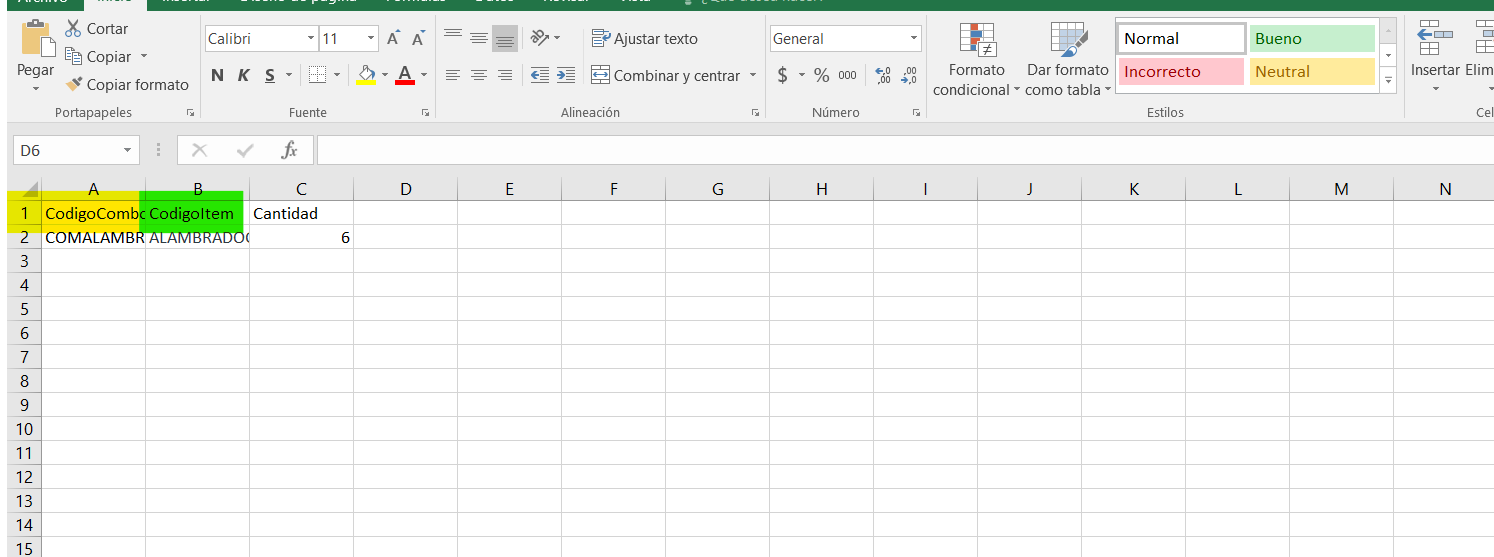The image size is (1494, 557).
Task: Select the yellow CodigoCombo cell
Action: tap(93, 213)
